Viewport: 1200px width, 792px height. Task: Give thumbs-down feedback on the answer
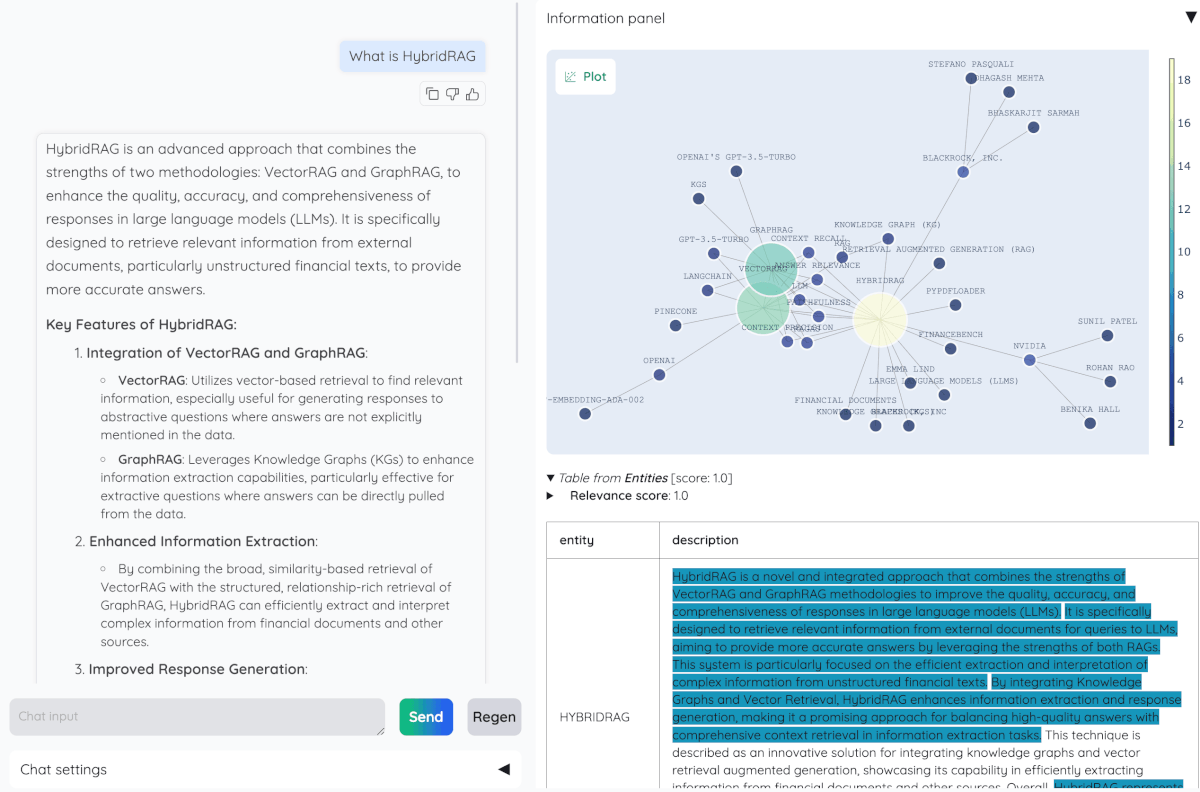point(452,93)
